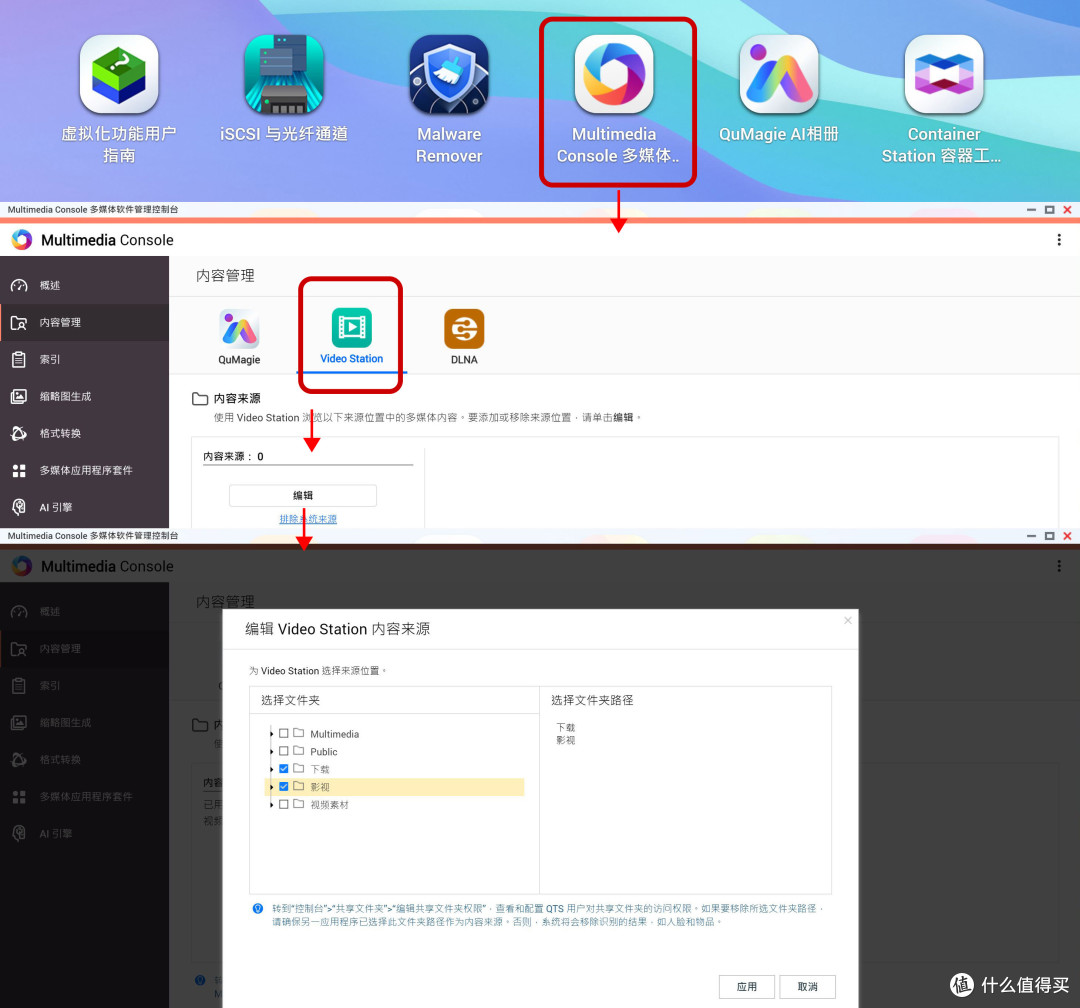The height and width of the screenshot is (1008, 1080).
Task: Launch iSCSI 与光纤通道 app
Action: [x=284, y=74]
